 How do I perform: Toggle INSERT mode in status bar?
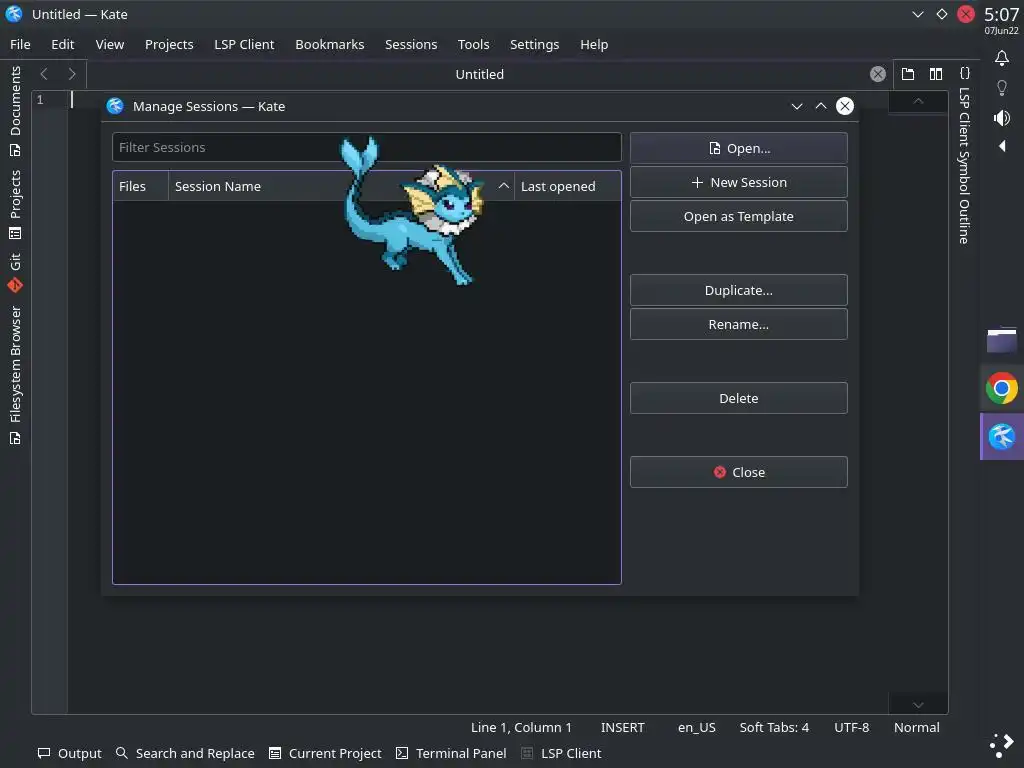pyautogui.click(x=622, y=727)
